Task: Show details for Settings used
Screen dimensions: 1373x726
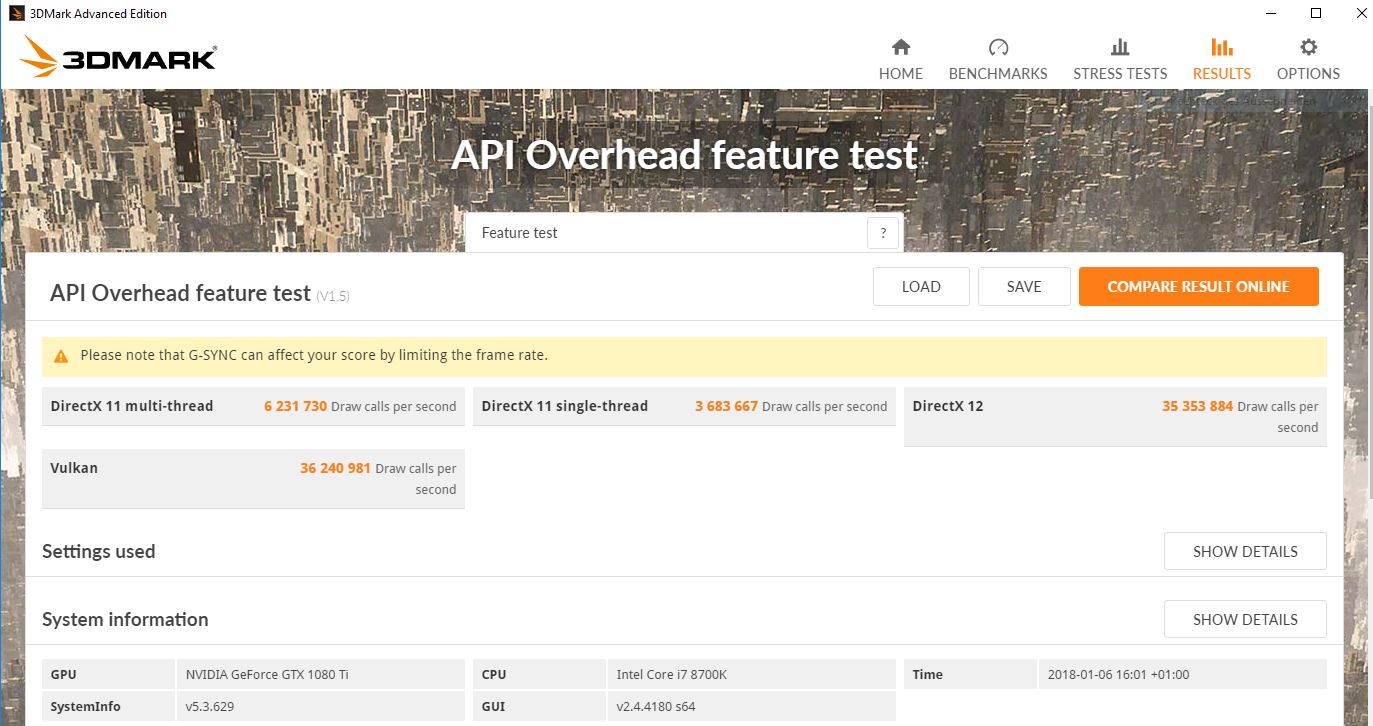Action: tap(1245, 551)
